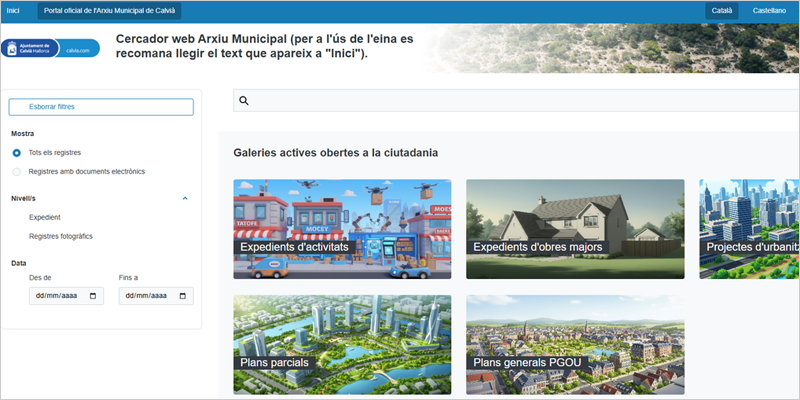This screenshot has width=800, height=400.
Task: Go to Inici in top bar
Action: click(x=13, y=11)
